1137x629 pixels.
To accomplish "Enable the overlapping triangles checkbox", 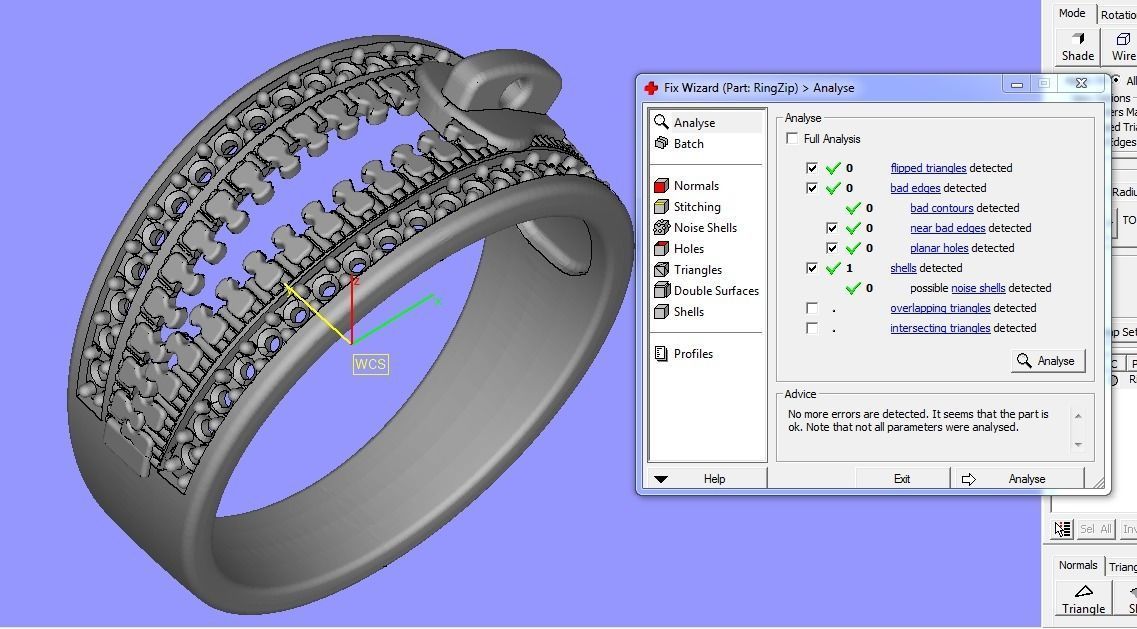I will pos(811,308).
